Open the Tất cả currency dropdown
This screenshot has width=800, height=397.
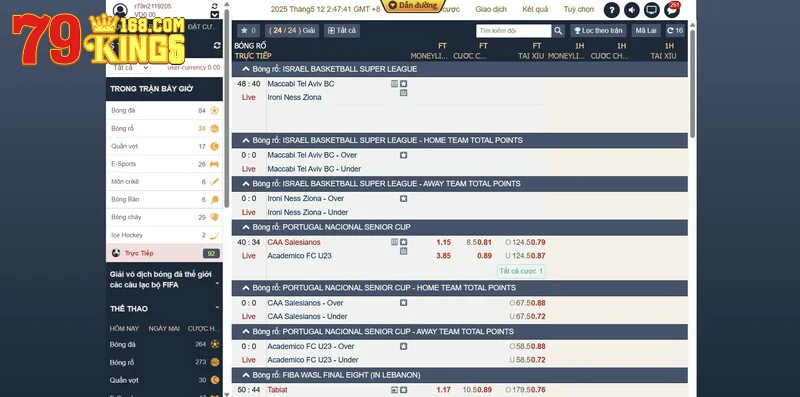130,67
